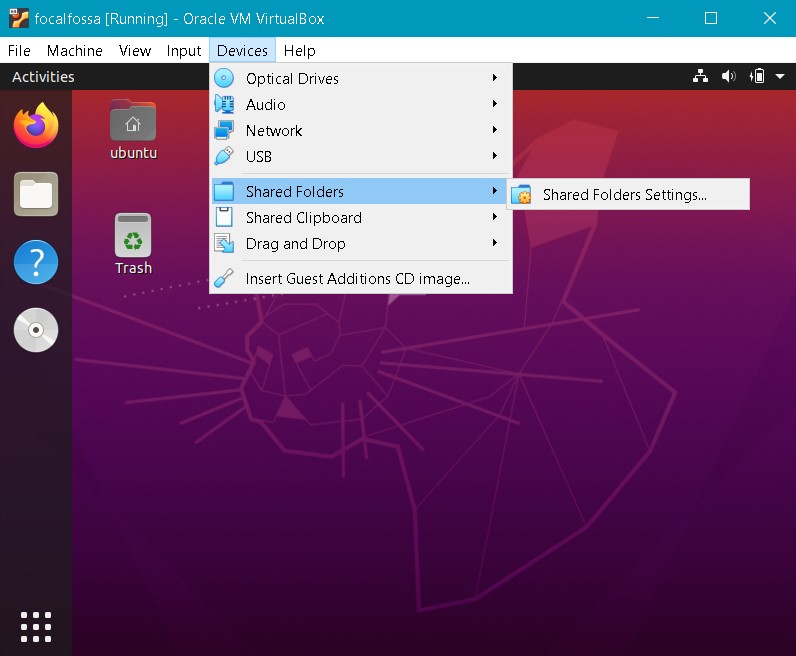Open the Machine menu
796x656 pixels.
pos(74,51)
